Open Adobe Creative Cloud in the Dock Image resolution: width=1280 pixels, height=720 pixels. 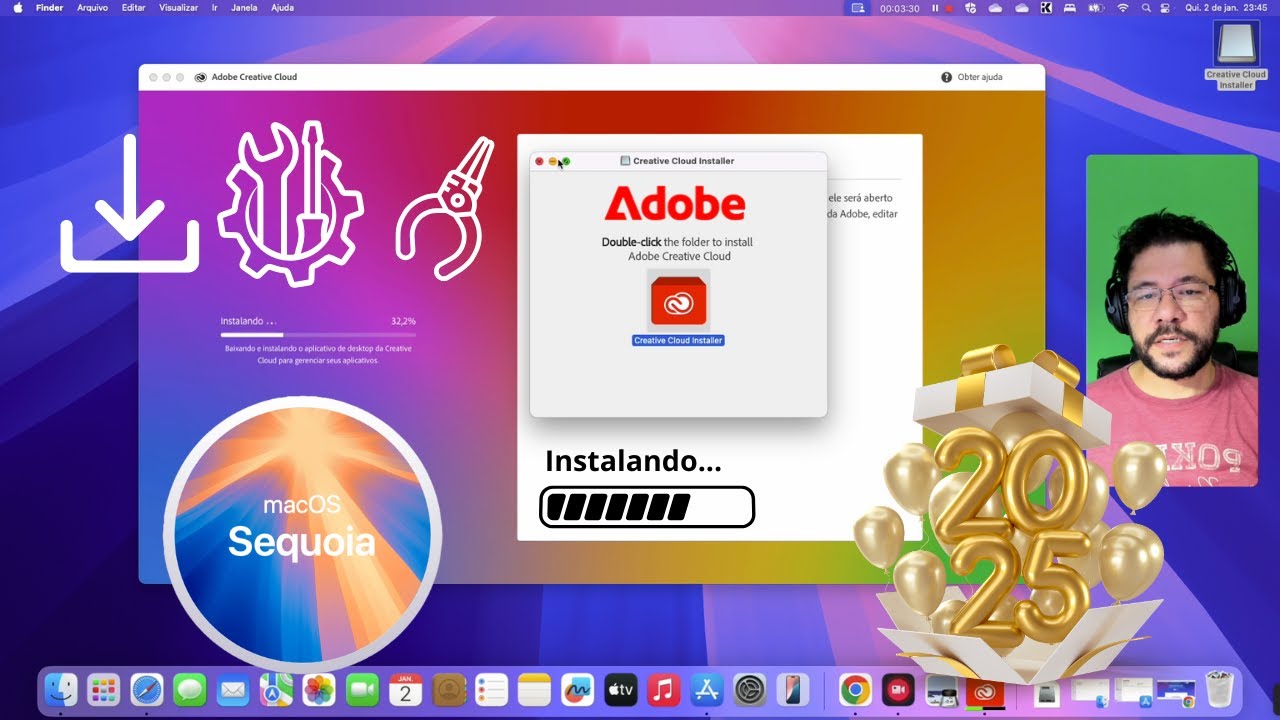coord(983,692)
